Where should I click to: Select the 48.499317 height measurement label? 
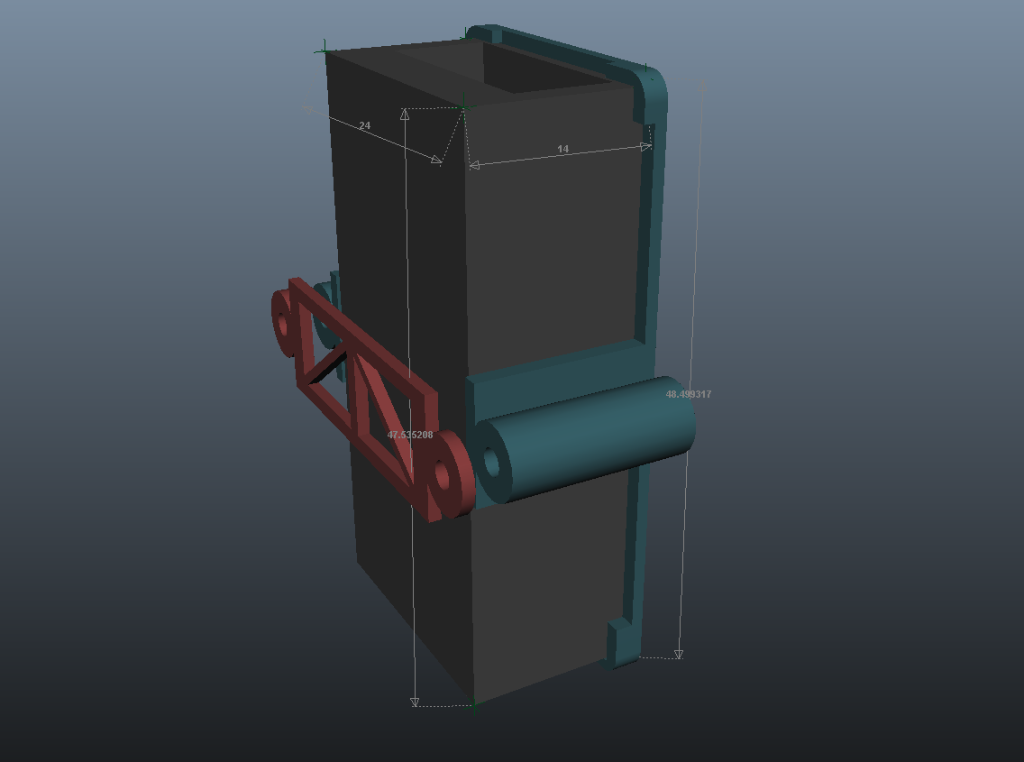(x=688, y=394)
